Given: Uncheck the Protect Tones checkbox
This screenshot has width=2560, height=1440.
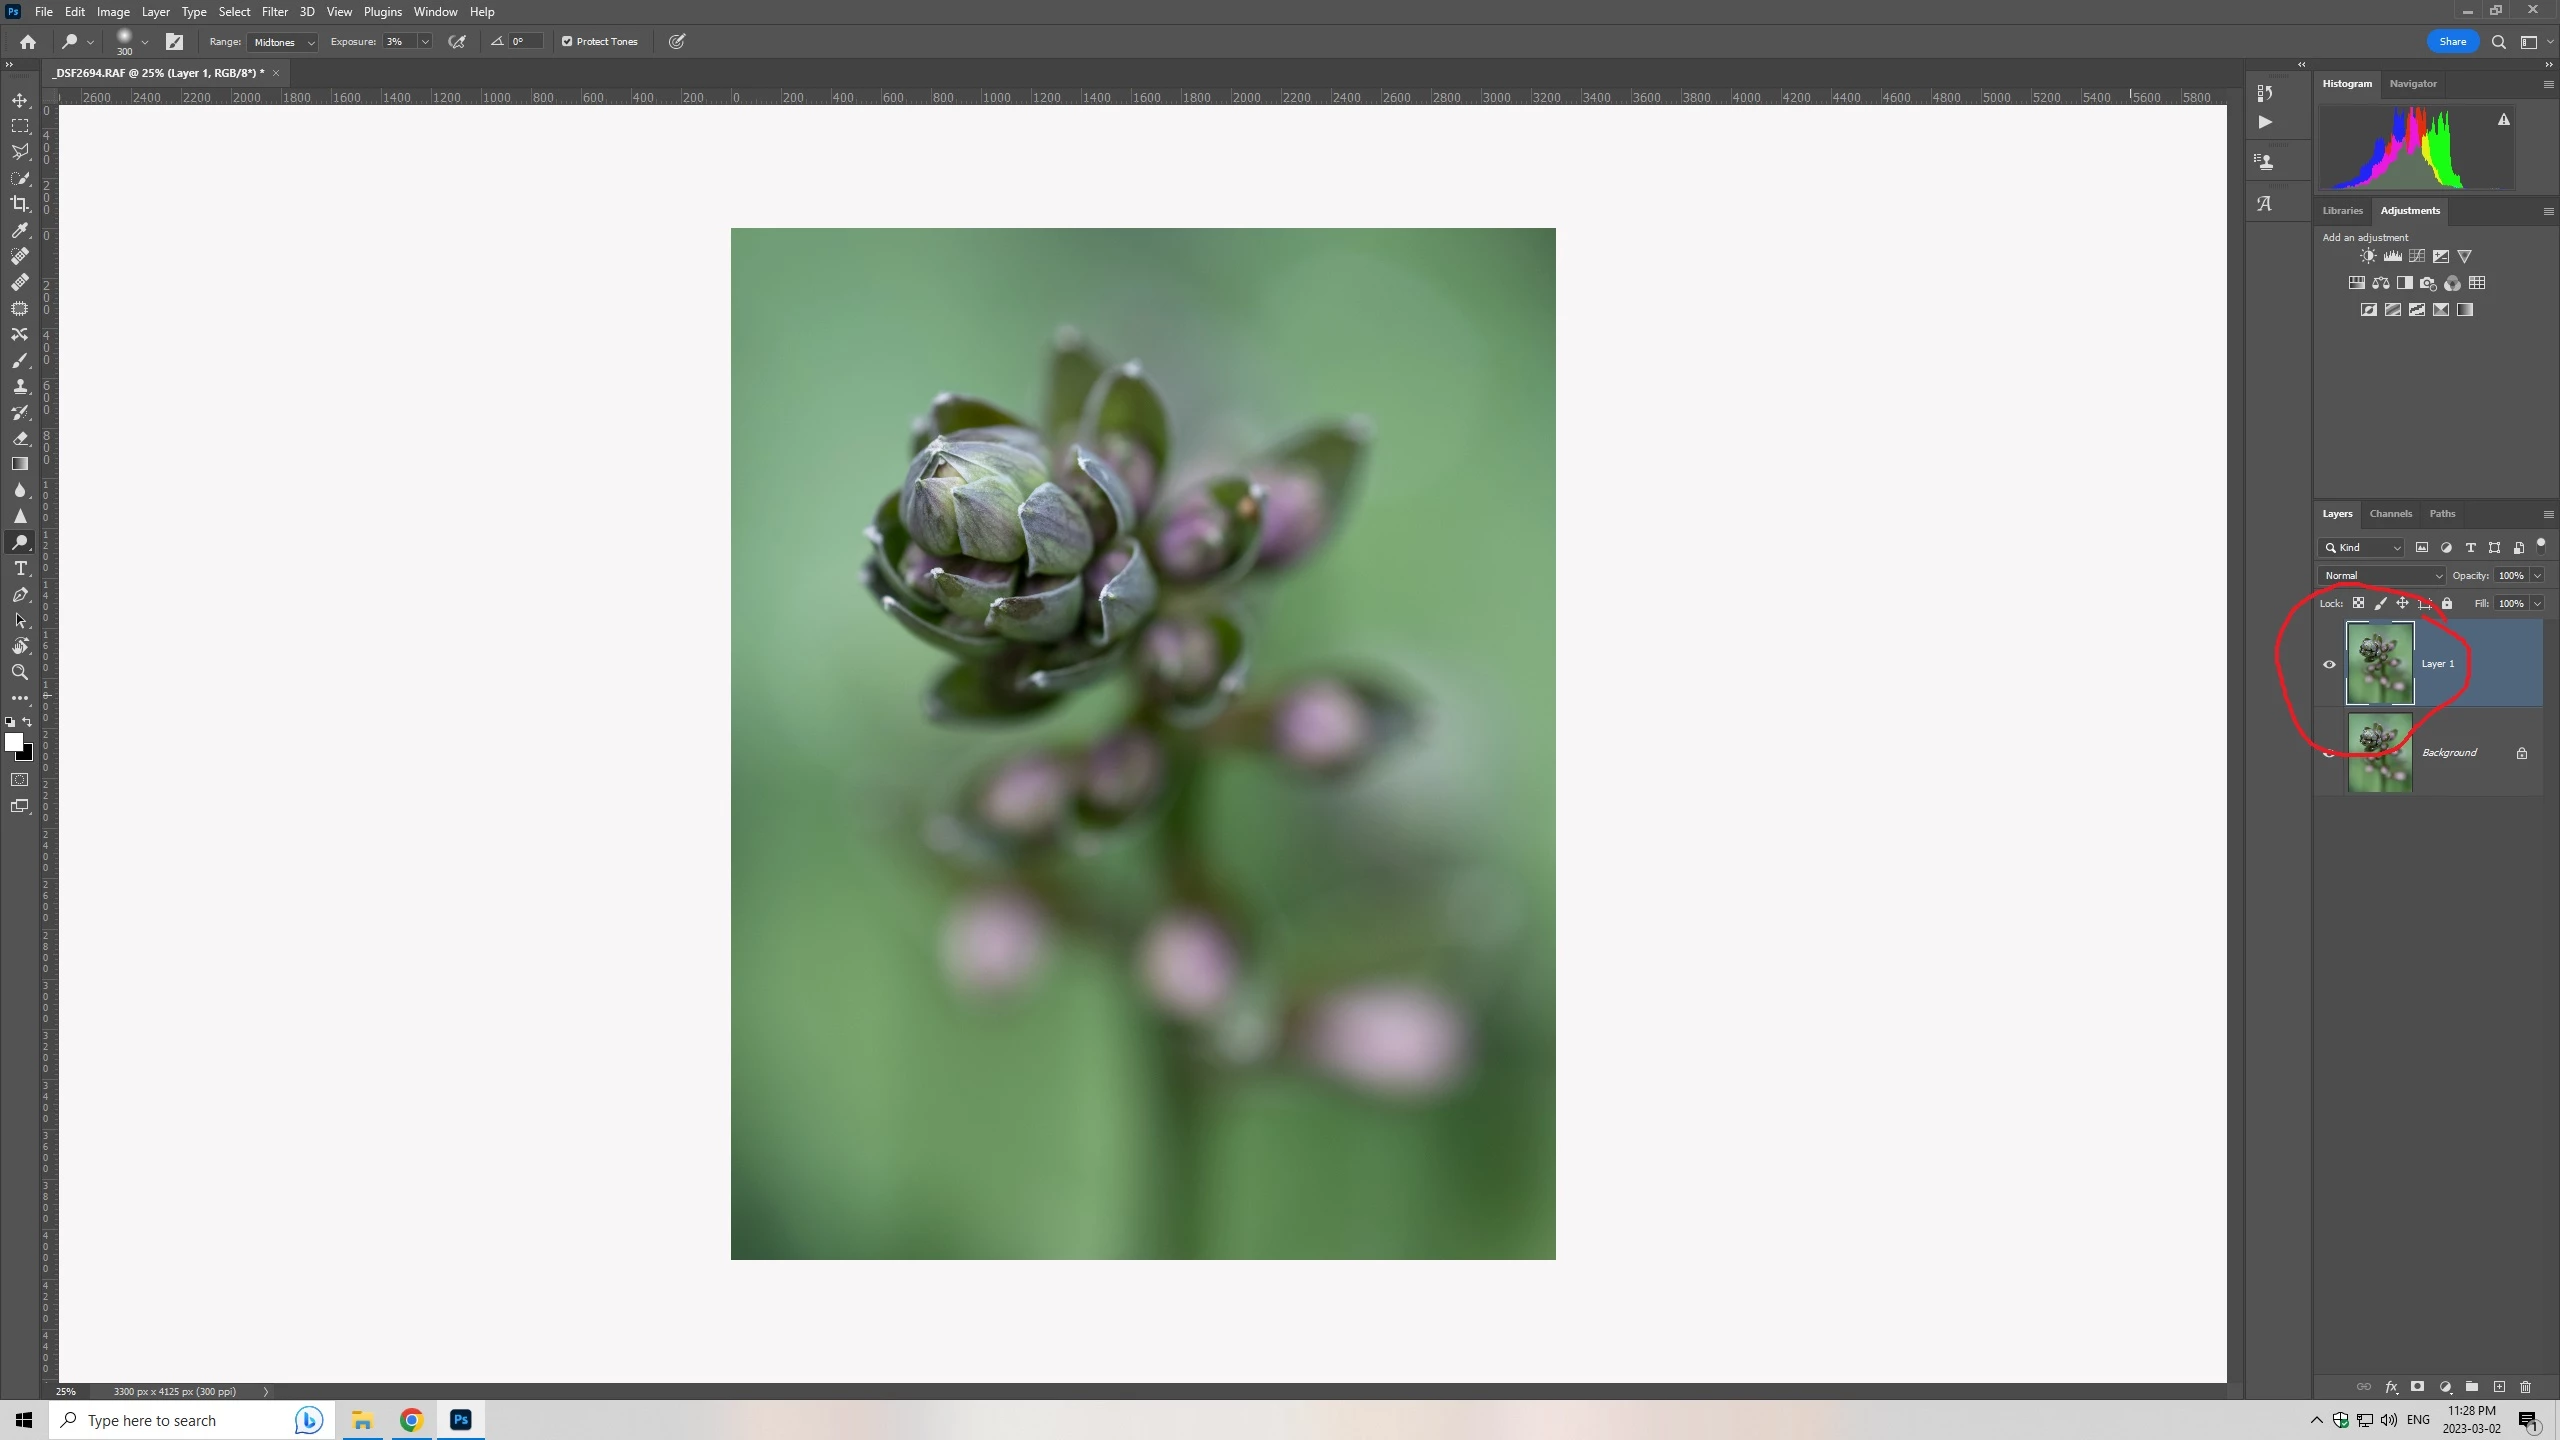Looking at the screenshot, I should pos(567,41).
